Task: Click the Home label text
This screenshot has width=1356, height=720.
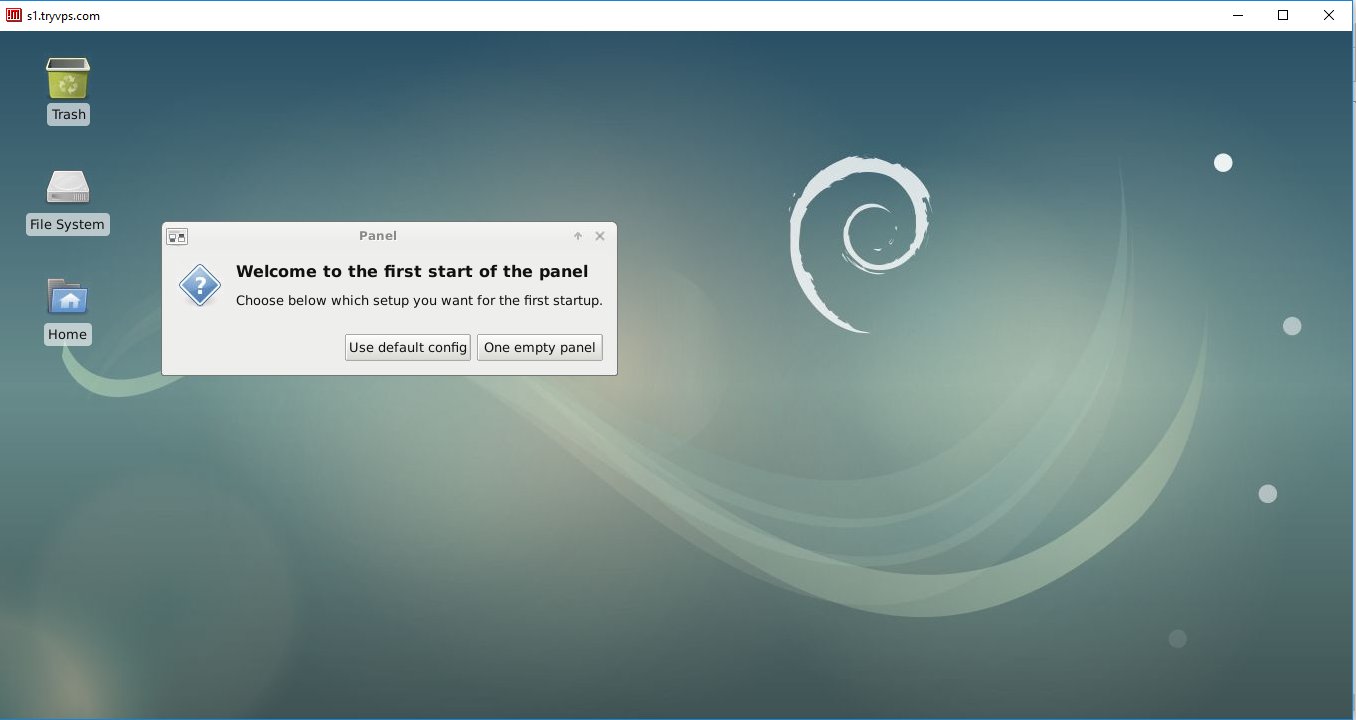Action: pyautogui.click(x=67, y=335)
